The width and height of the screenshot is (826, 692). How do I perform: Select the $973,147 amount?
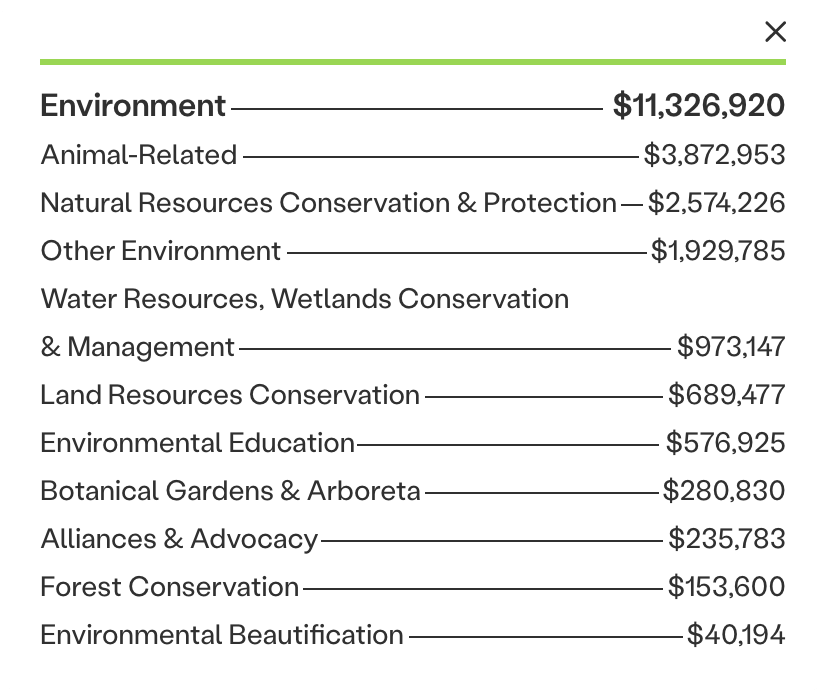[731, 347]
